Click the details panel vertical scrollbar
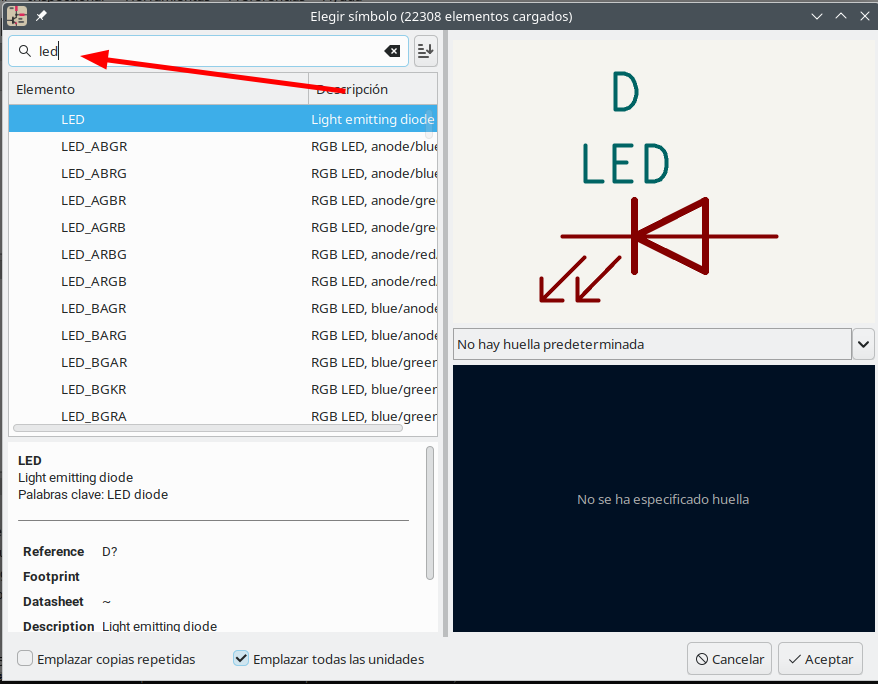This screenshot has width=878, height=684. pyautogui.click(x=430, y=513)
